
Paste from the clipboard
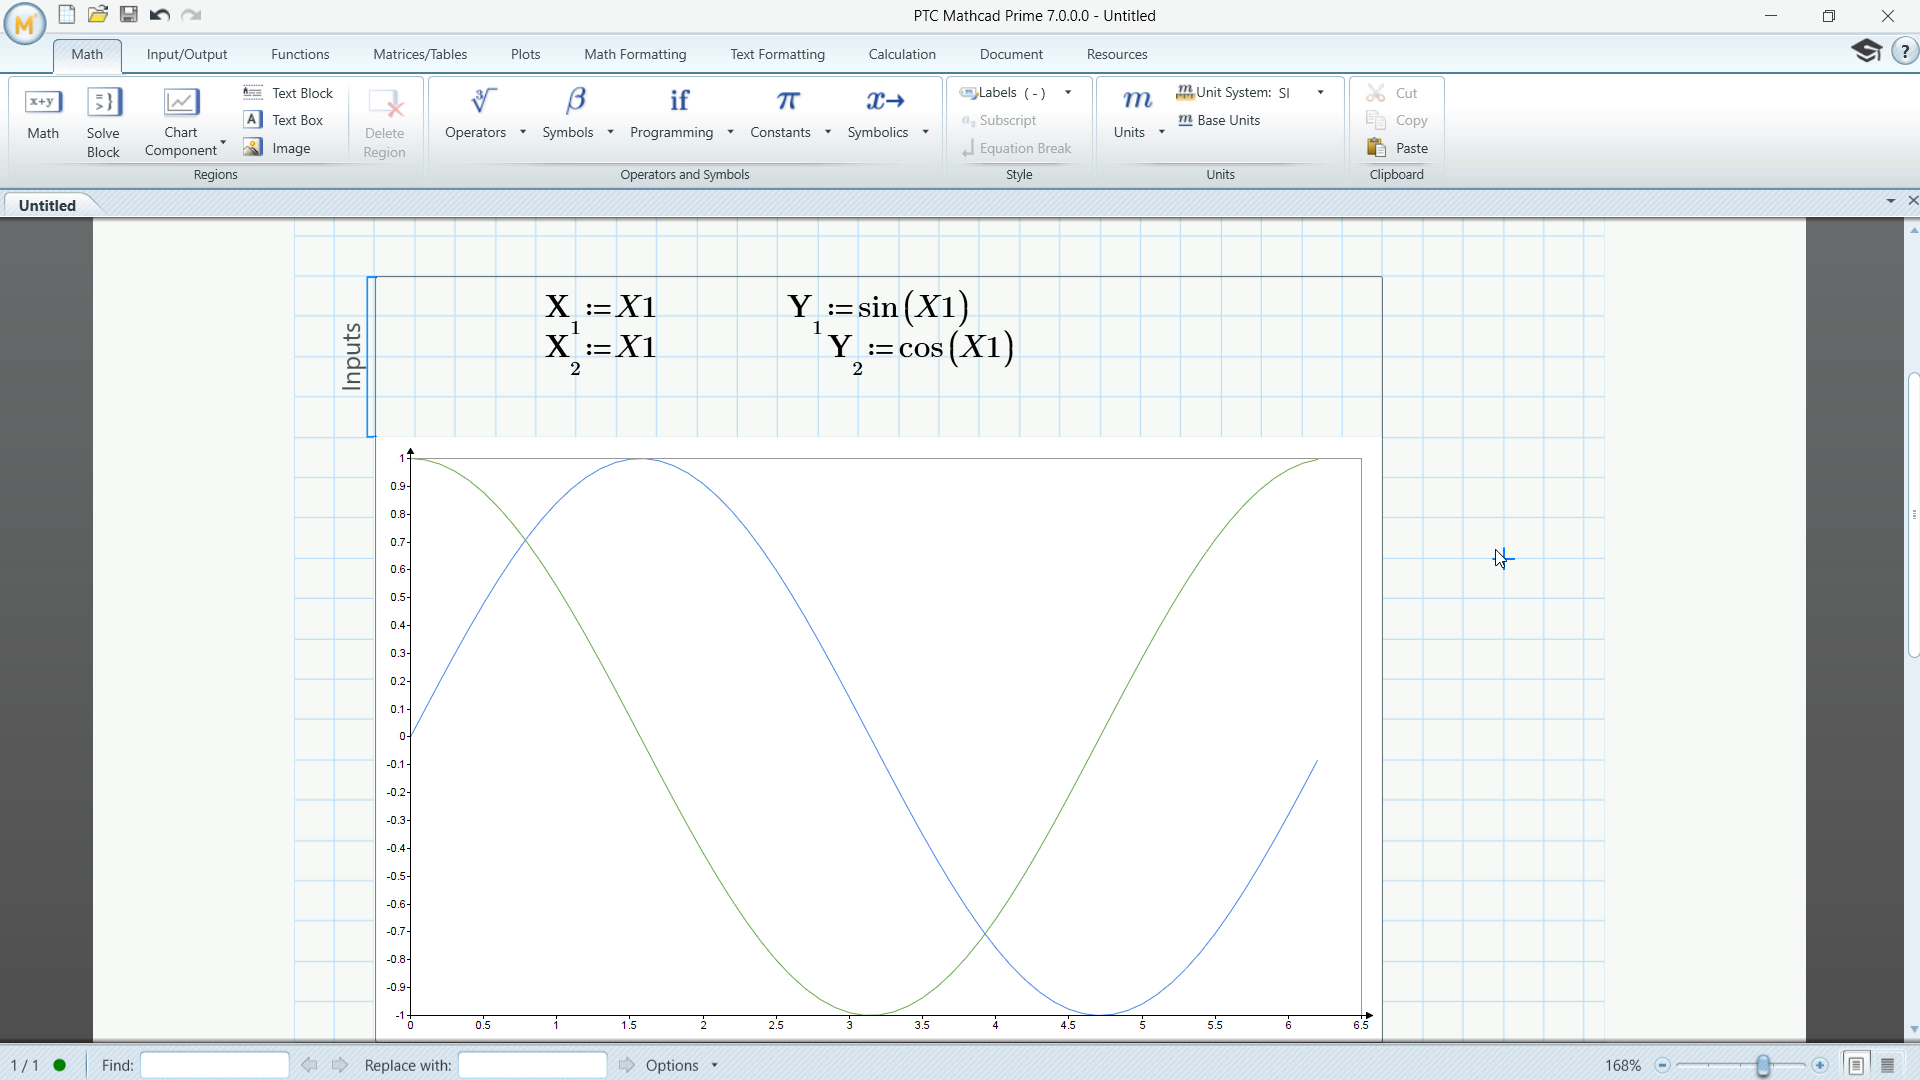[1397, 148]
